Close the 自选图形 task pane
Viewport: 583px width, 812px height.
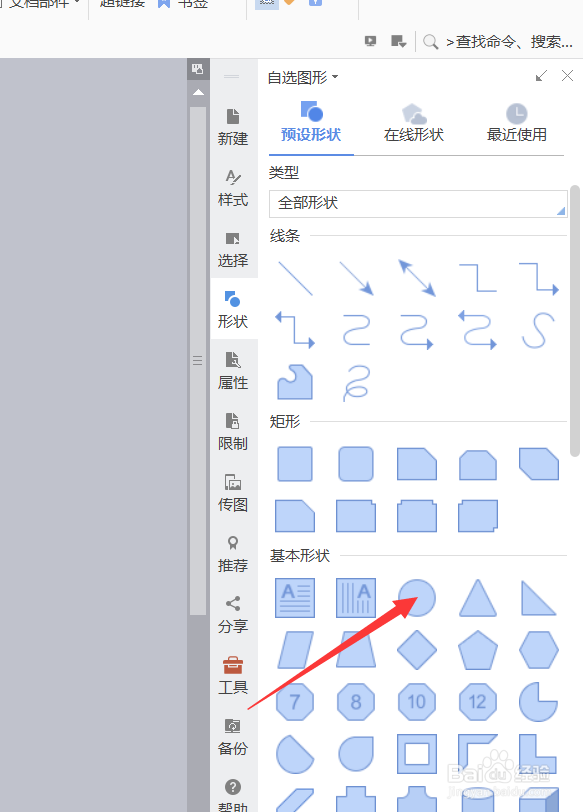click(567, 76)
